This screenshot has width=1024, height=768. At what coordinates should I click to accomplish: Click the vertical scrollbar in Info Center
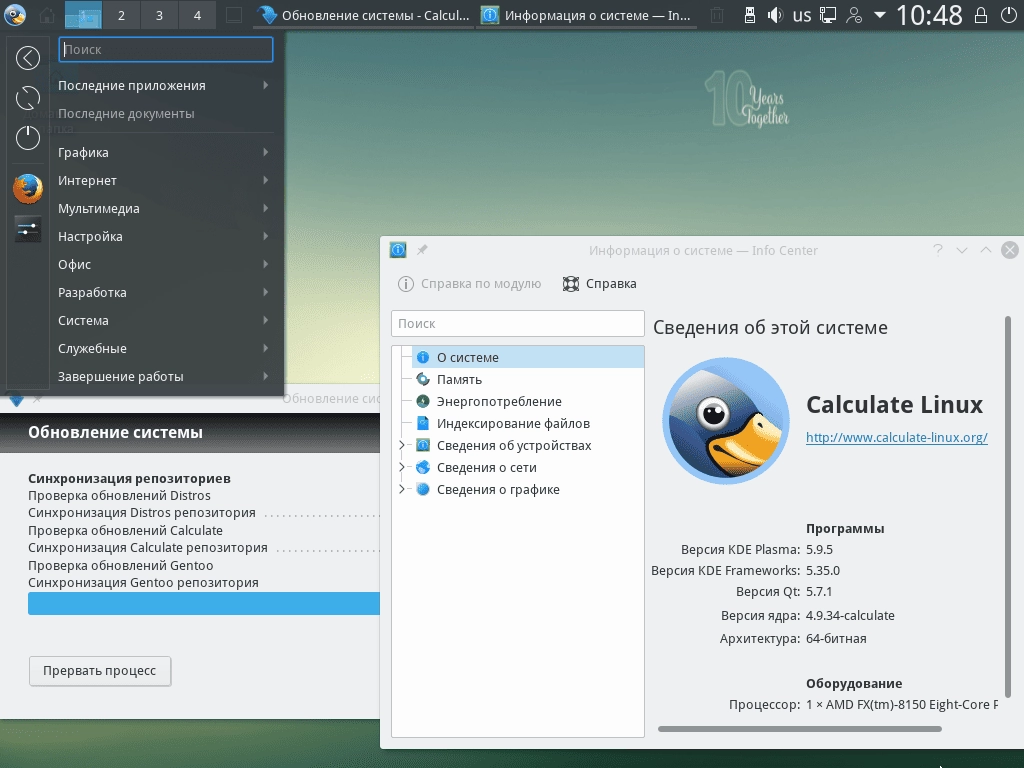click(x=1008, y=507)
